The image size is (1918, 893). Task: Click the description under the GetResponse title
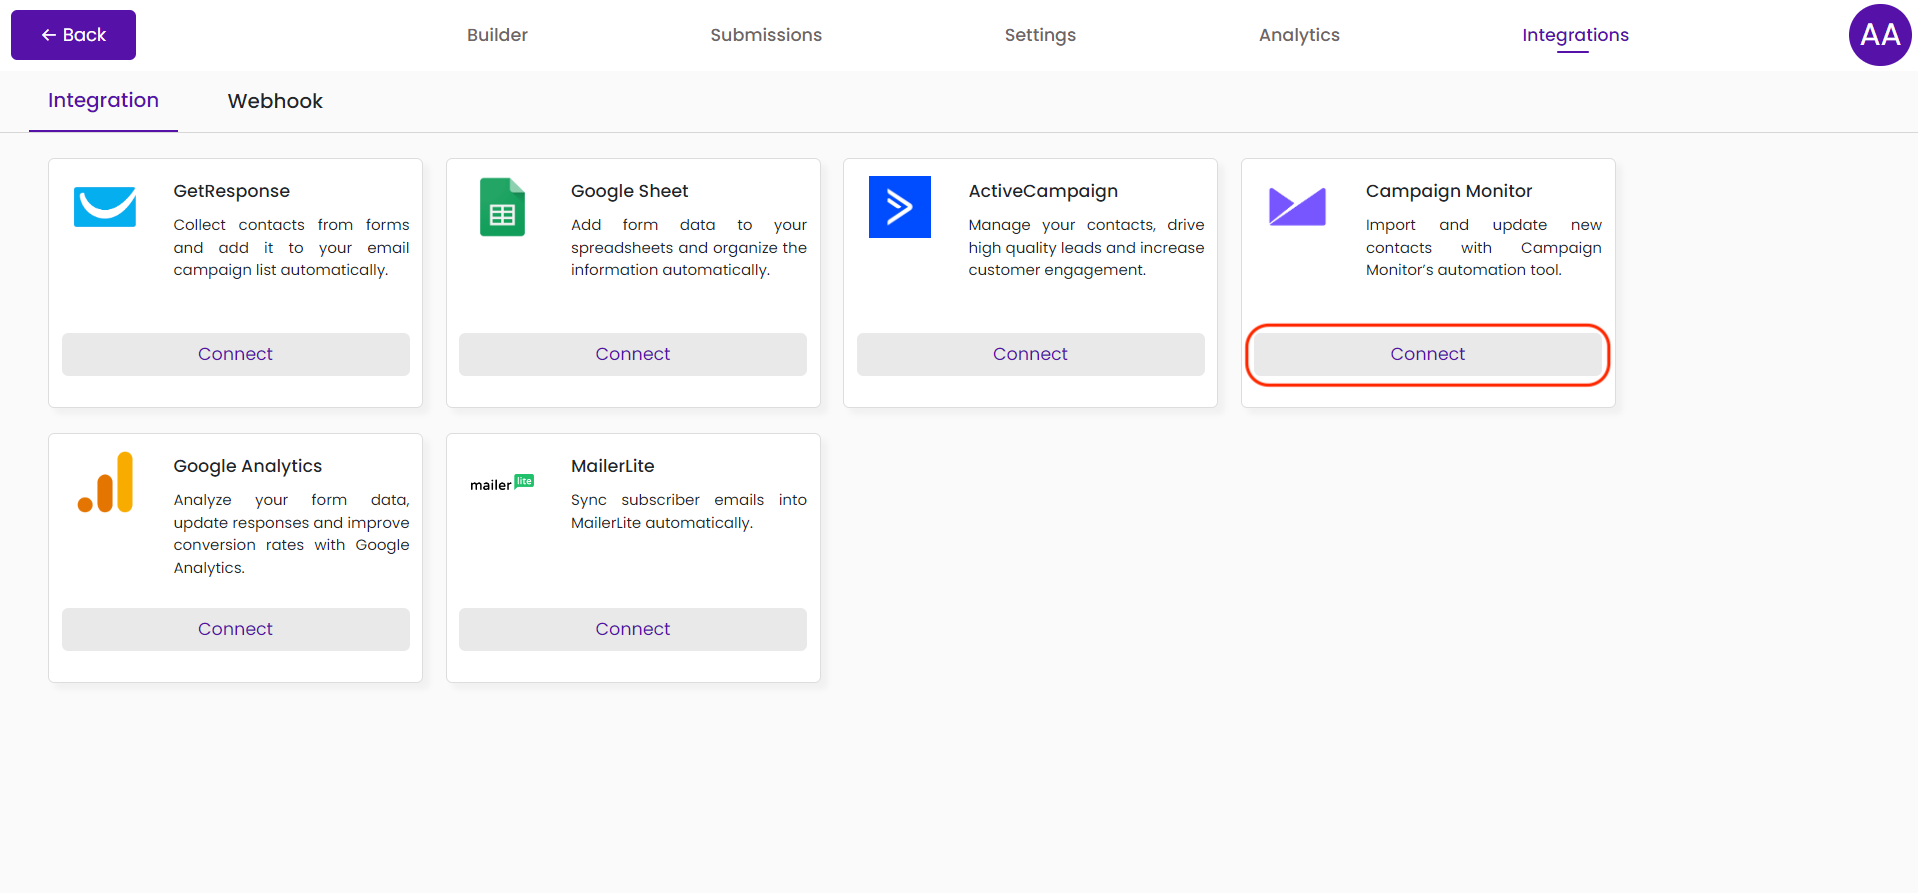[291, 247]
